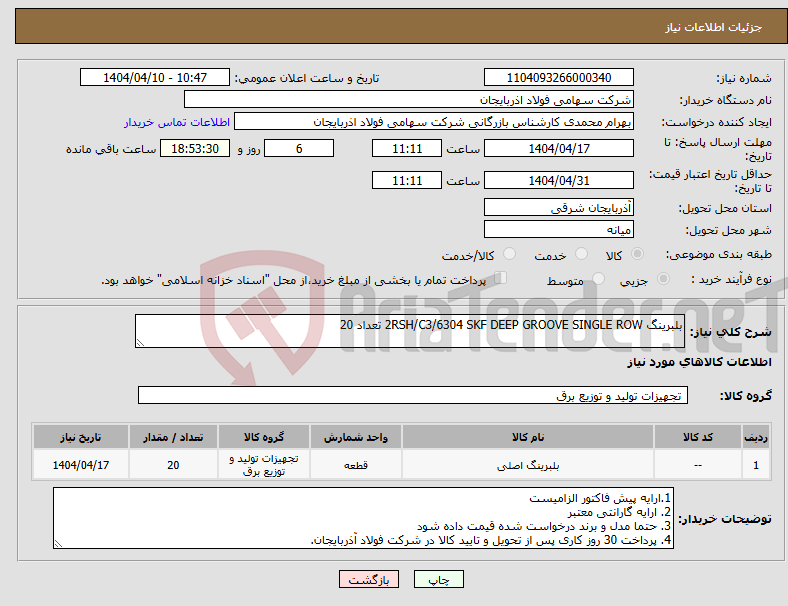Click the شماره نیاز field 1104093266000340
Screen dimensions: 788x606
558,77
